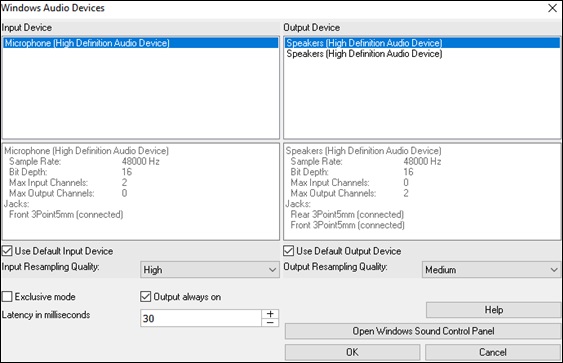Click the Help button
Image resolution: width=563 pixels, height=363 pixels.
coord(494,310)
